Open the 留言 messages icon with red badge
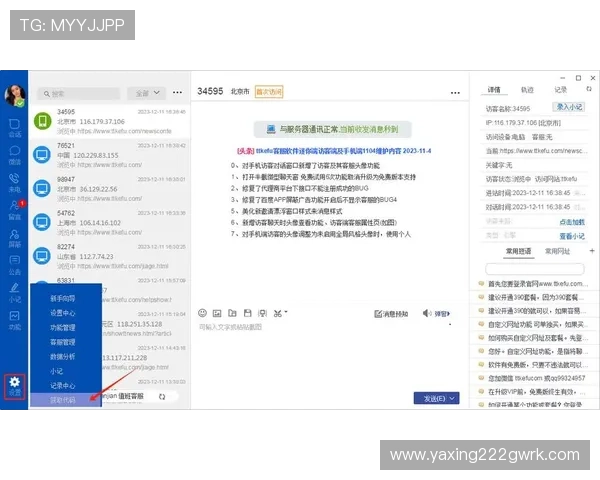The width and height of the screenshot is (600, 480). (15, 210)
